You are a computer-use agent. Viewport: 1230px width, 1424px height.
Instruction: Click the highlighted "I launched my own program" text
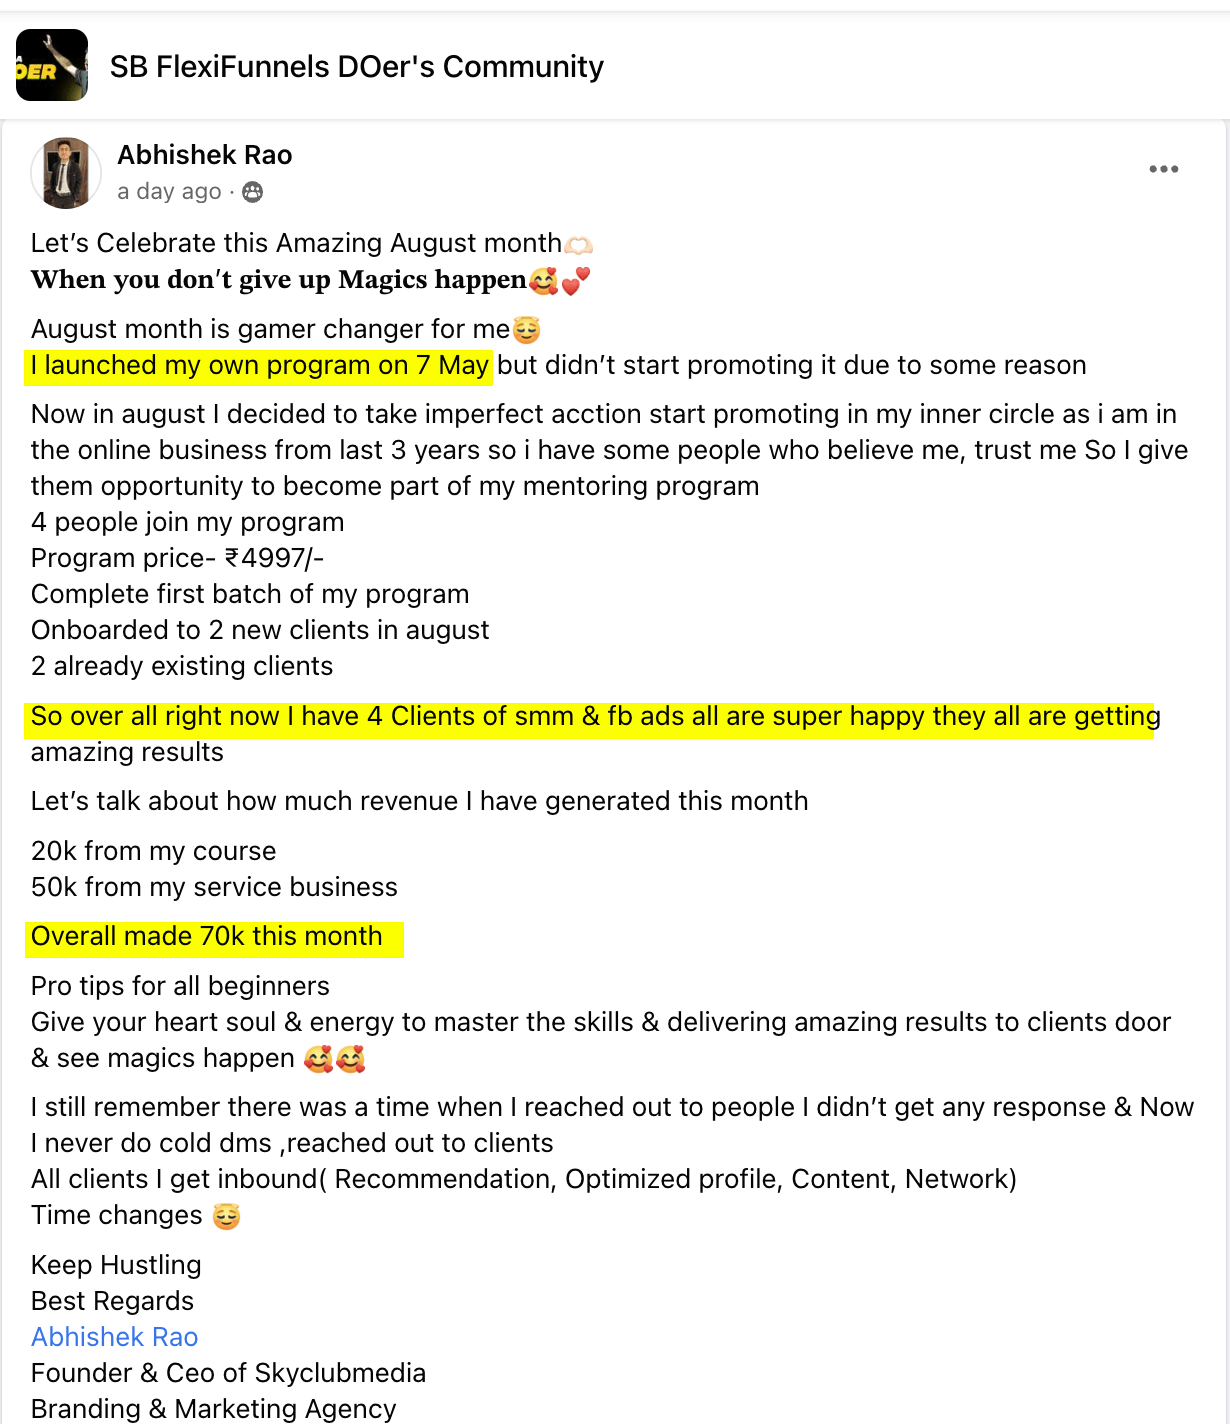[259, 366]
